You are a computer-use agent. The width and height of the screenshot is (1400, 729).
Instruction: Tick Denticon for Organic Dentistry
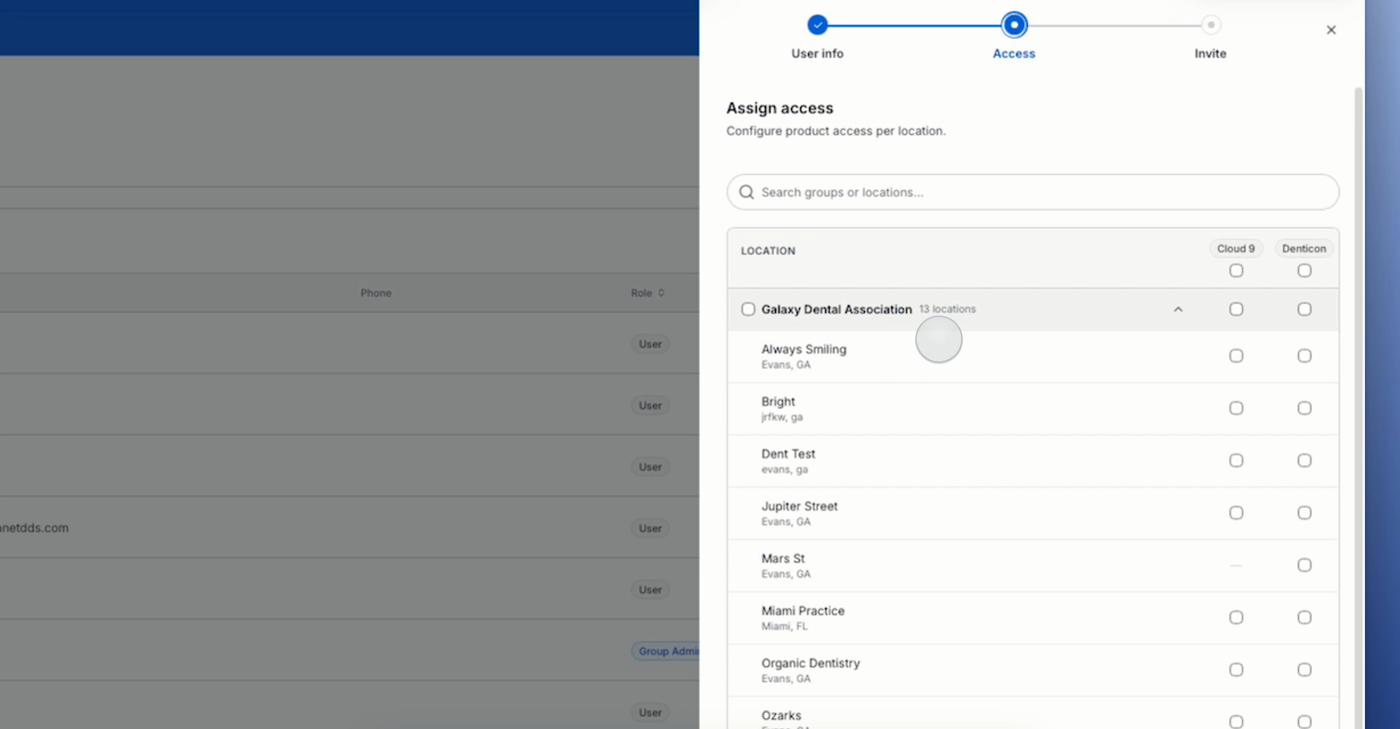[x=1304, y=670]
